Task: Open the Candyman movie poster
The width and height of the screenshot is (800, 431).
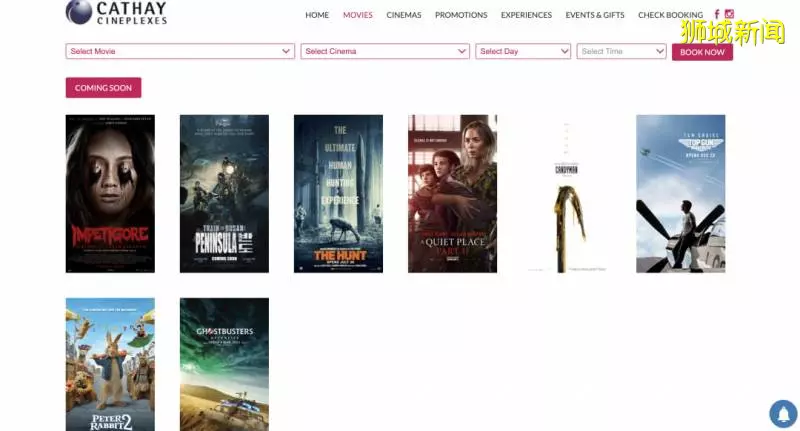Action: (566, 194)
